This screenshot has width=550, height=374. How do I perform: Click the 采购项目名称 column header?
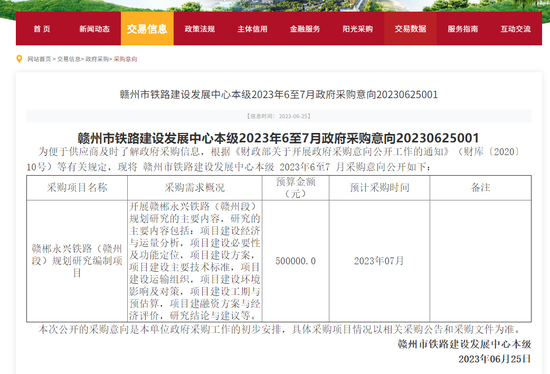77,188
